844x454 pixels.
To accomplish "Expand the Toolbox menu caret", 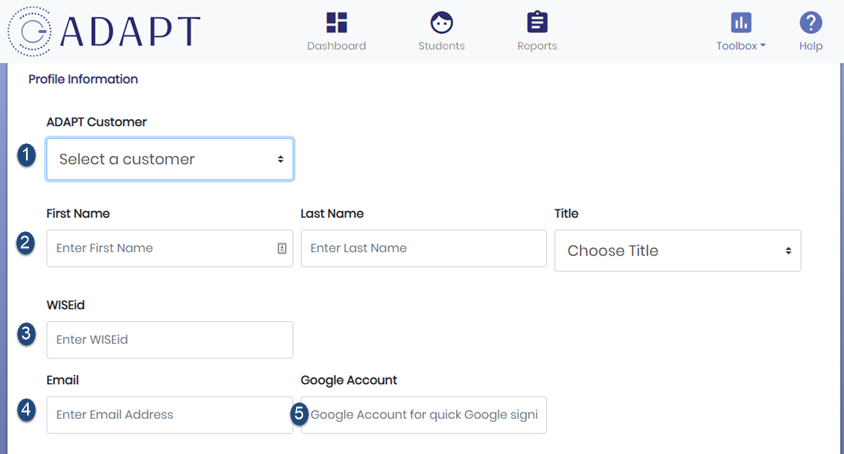I will point(763,46).
